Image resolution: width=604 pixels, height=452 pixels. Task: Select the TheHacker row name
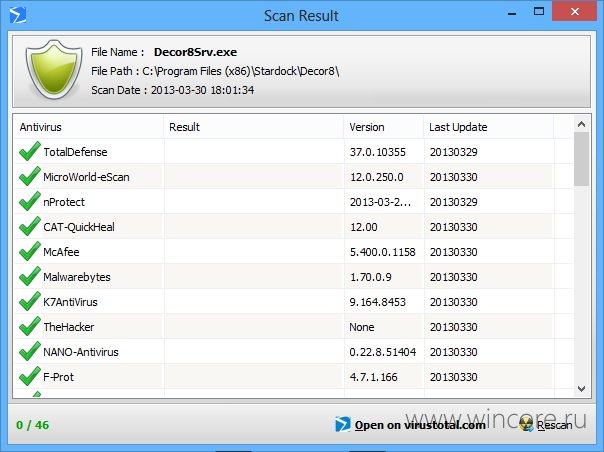69,327
